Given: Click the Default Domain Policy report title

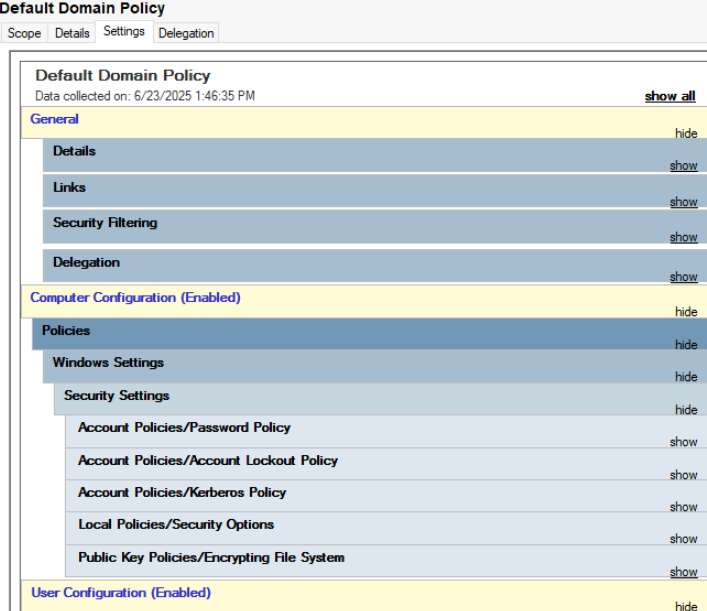Looking at the screenshot, I should (x=123, y=75).
